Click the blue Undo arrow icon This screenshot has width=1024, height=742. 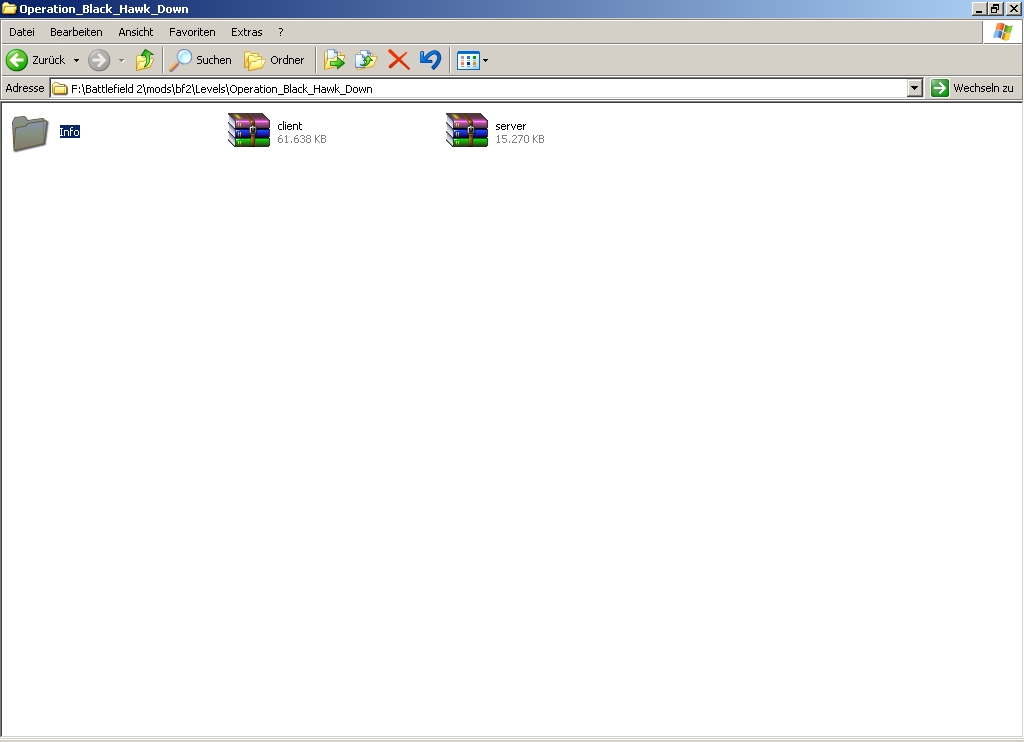(x=430, y=60)
